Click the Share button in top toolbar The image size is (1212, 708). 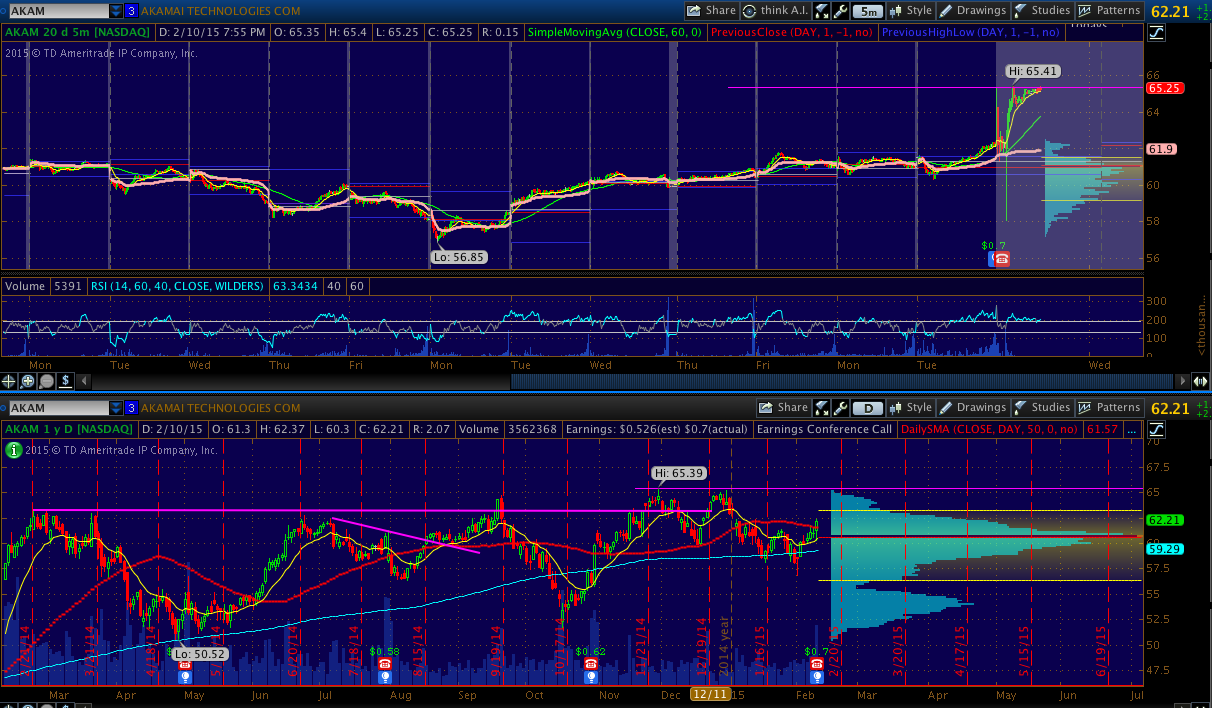(x=711, y=11)
